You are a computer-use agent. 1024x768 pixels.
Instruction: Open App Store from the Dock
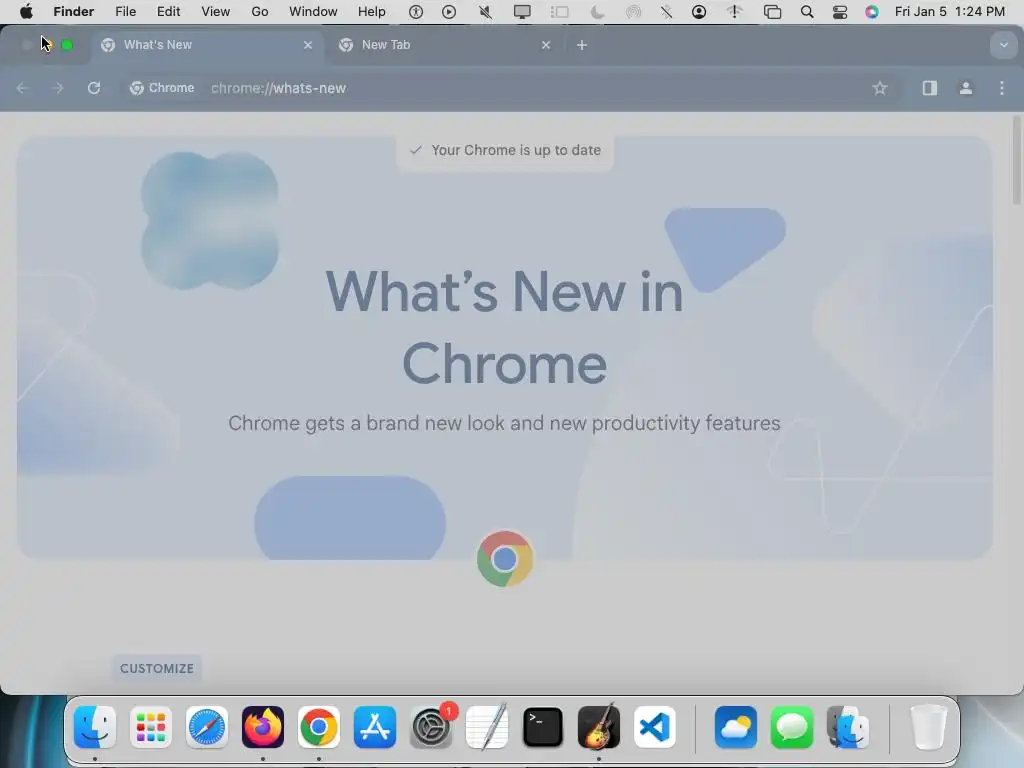[x=375, y=727]
